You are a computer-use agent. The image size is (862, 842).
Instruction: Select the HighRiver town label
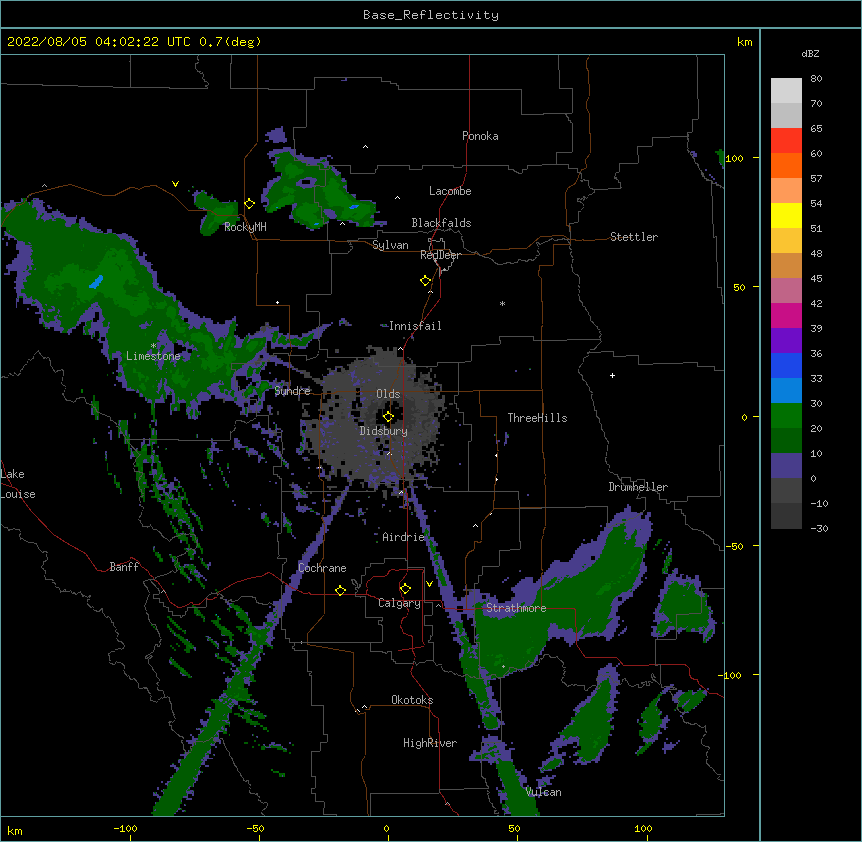[x=430, y=743]
